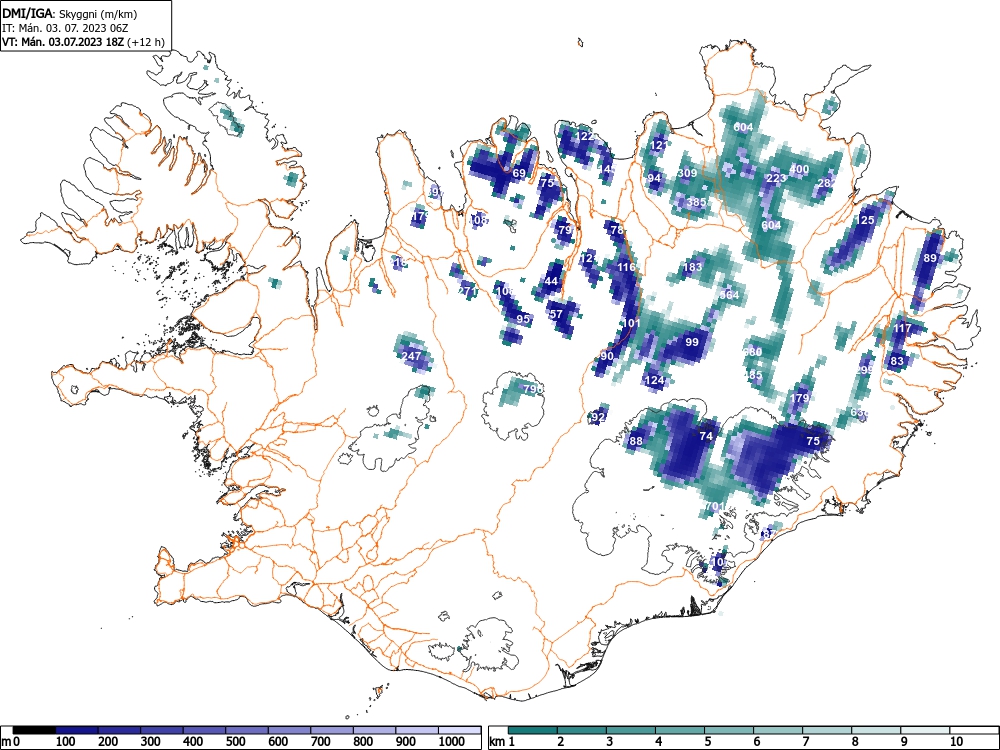The width and height of the screenshot is (1000, 750).
Task: Select the pale lavender 900–1000 m legend swatch
Action: [416, 730]
